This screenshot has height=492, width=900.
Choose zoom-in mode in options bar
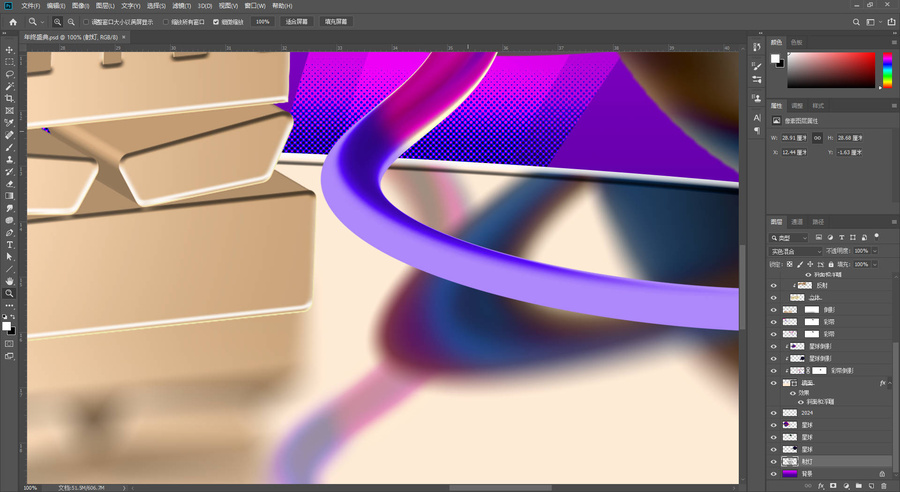point(57,22)
